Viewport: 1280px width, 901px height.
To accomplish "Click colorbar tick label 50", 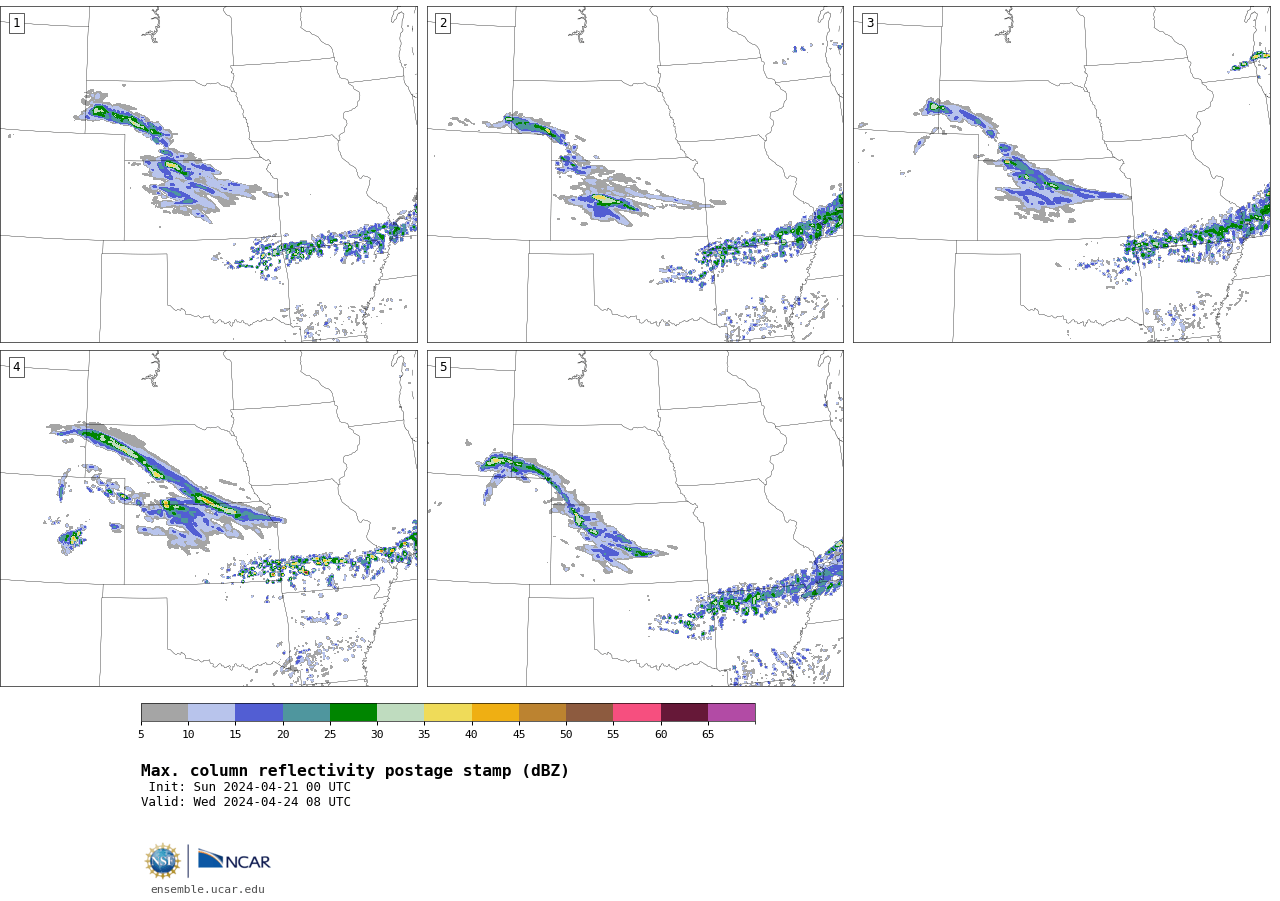I will (x=566, y=734).
